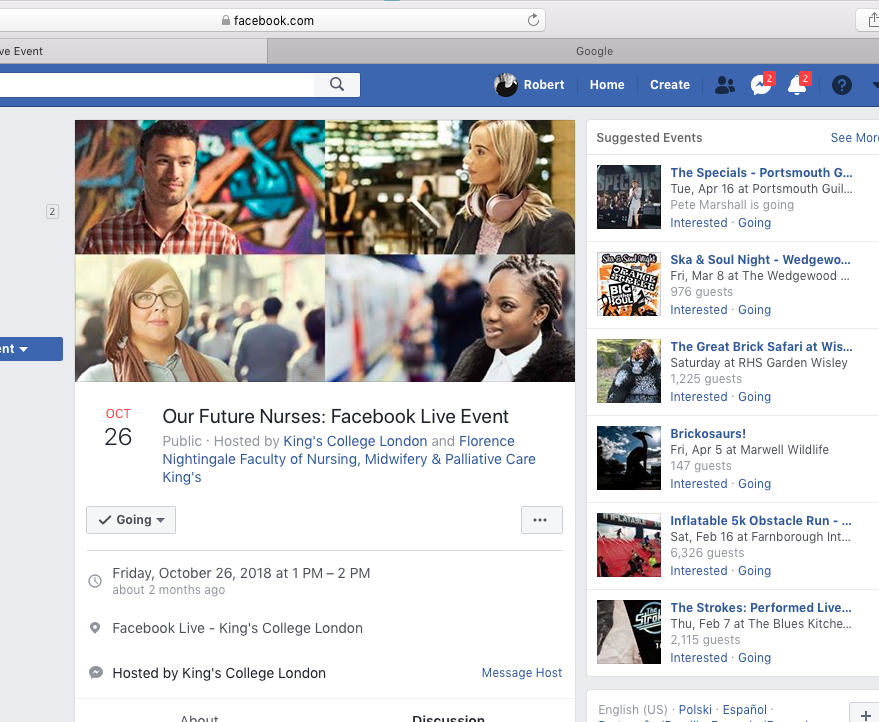Open Brickosaurs! event title
Image resolution: width=879 pixels, height=722 pixels.
pos(708,433)
